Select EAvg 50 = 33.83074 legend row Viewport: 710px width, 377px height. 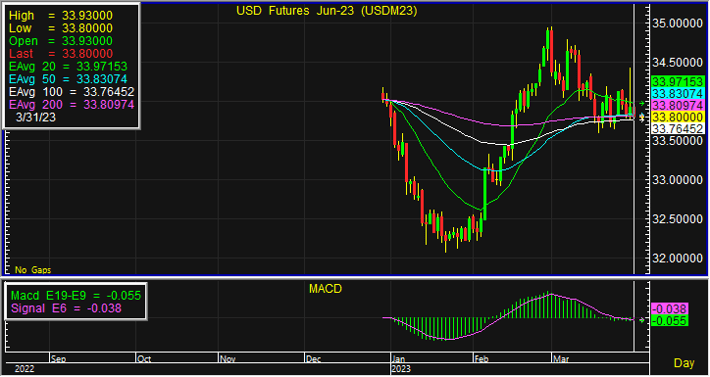tap(68, 79)
